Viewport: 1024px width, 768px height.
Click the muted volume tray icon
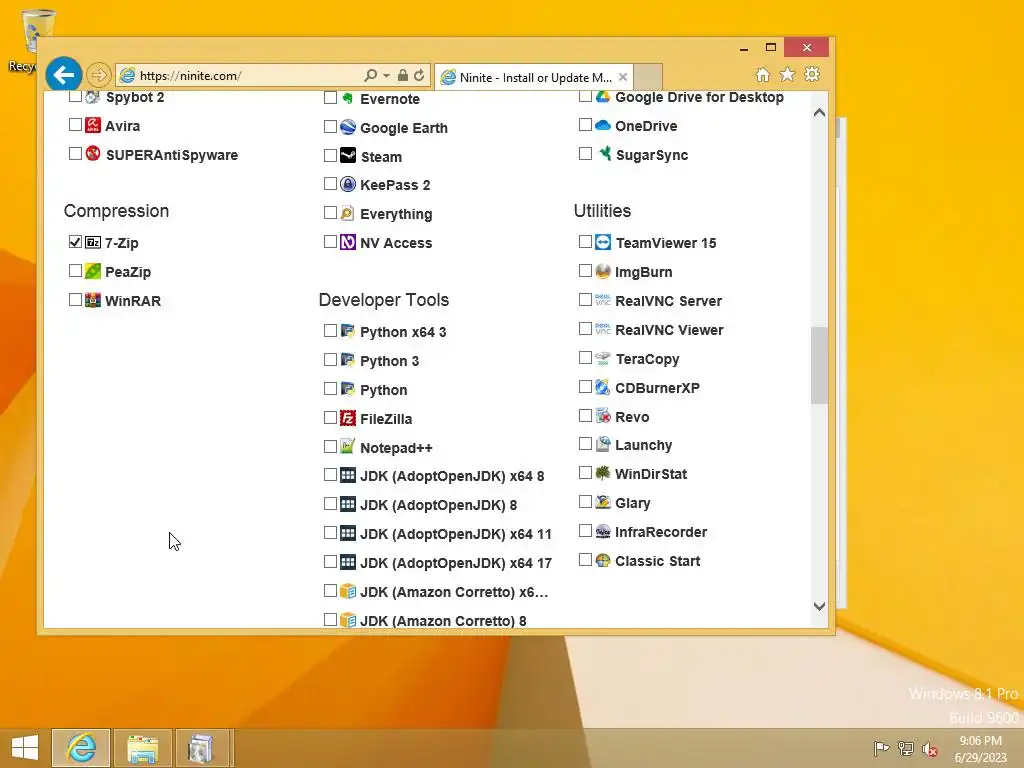[x=930, y=748]
